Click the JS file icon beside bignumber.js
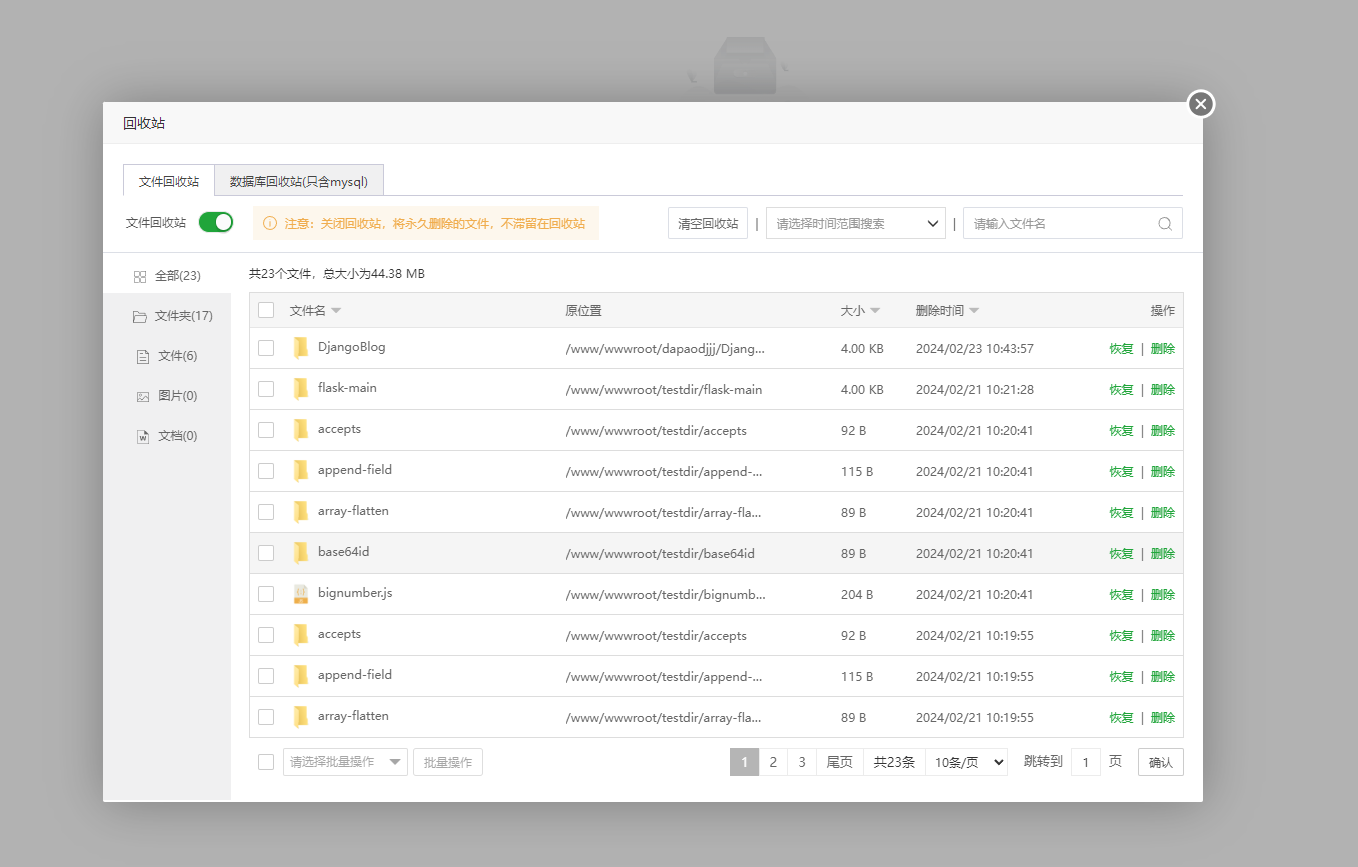This screenshot has width=1358, height=867. (300, 594)
